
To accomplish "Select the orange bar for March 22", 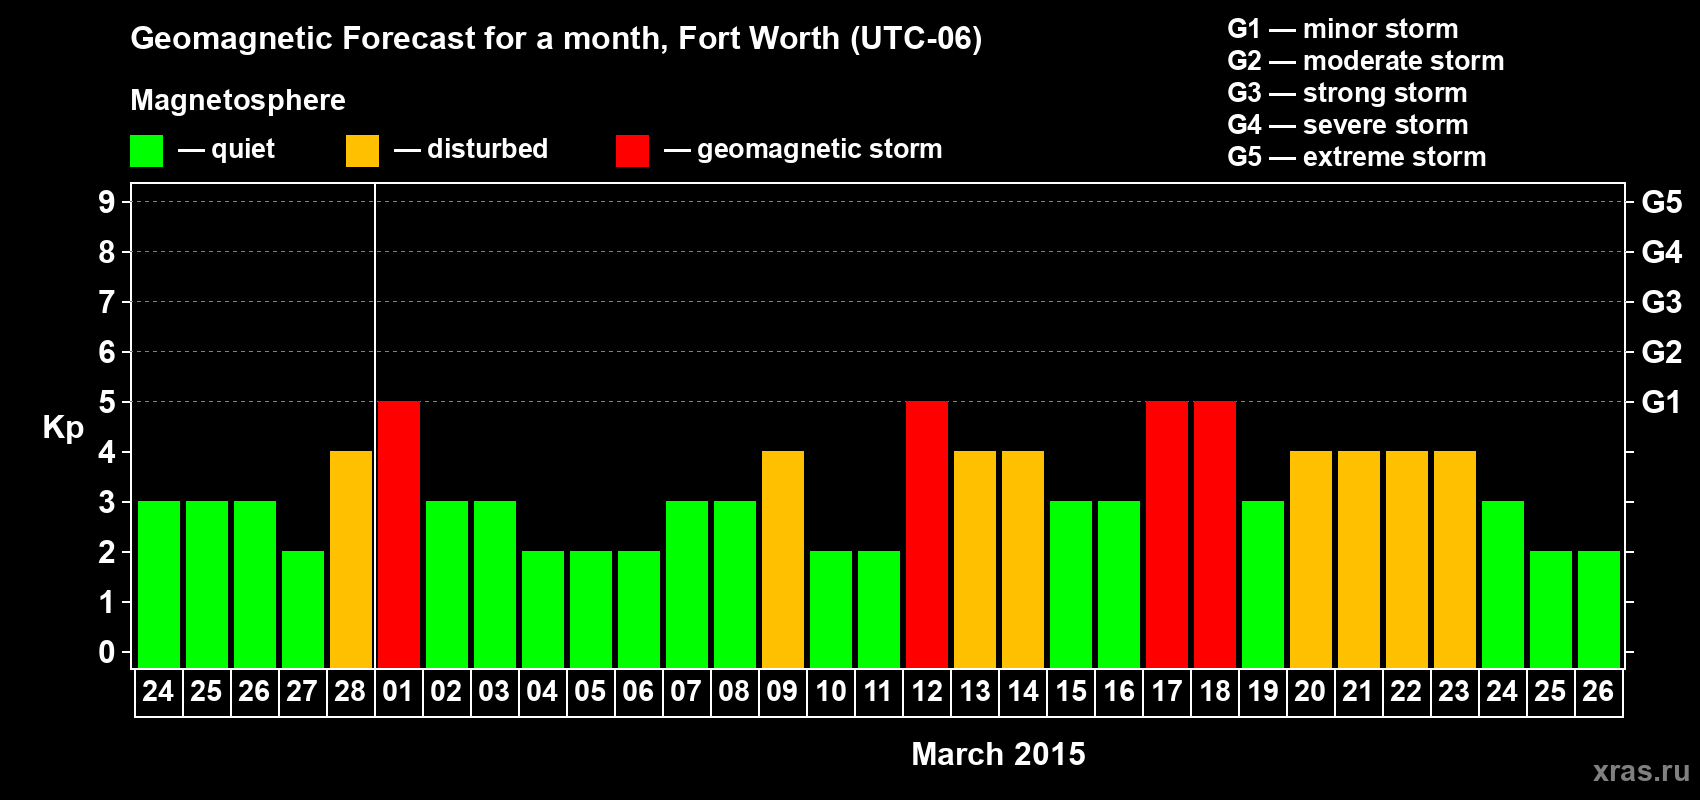I will click(x=1407, y=559).
